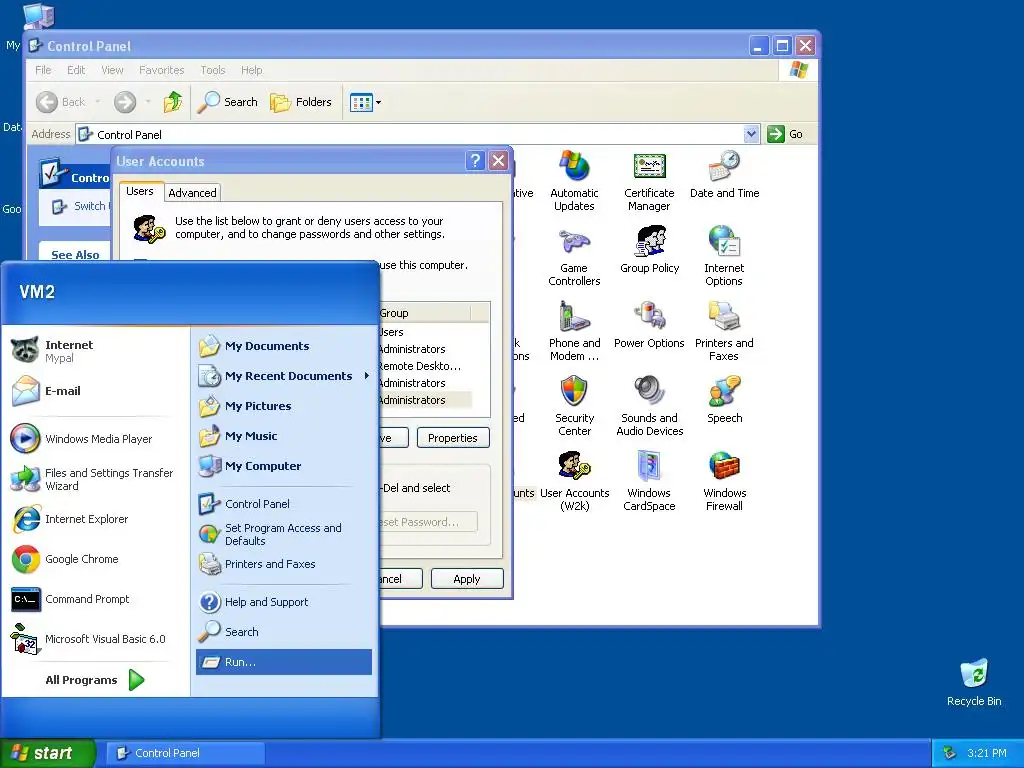This screenshot has height=768, width=1024.
Task: Click the Up folder toolbar icon
Action: click(x=172, y=102)
